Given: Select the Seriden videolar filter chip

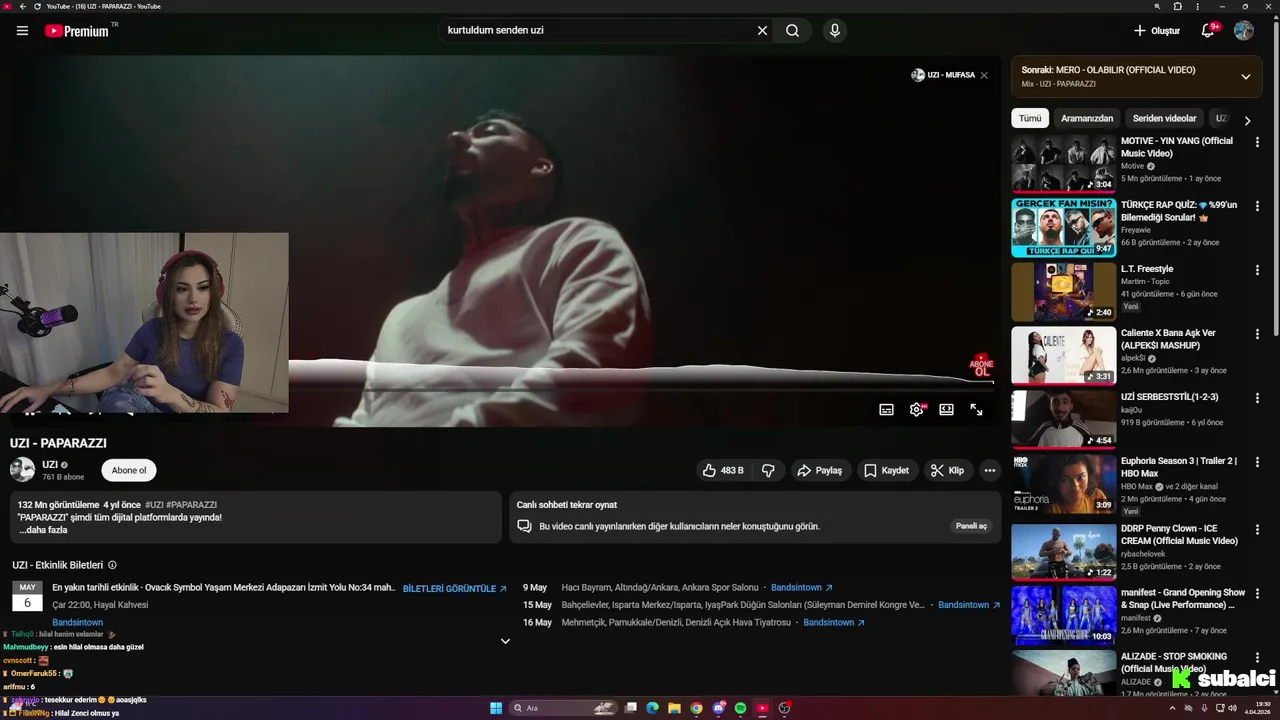Looking at the screenshot, I should click(1164, 118).
